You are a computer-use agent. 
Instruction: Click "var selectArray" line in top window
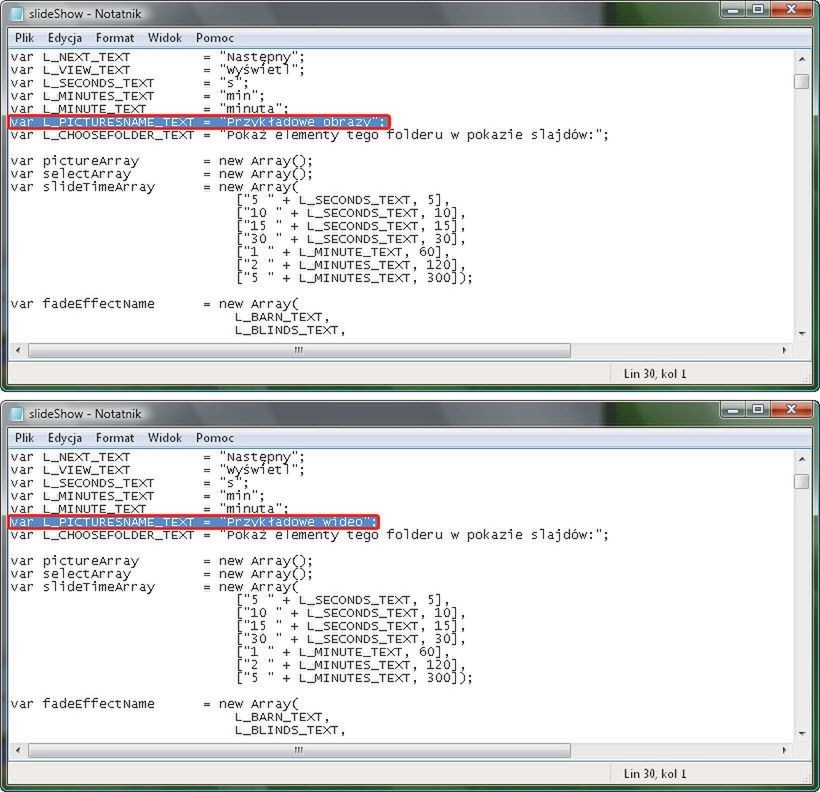coord(162,174)
